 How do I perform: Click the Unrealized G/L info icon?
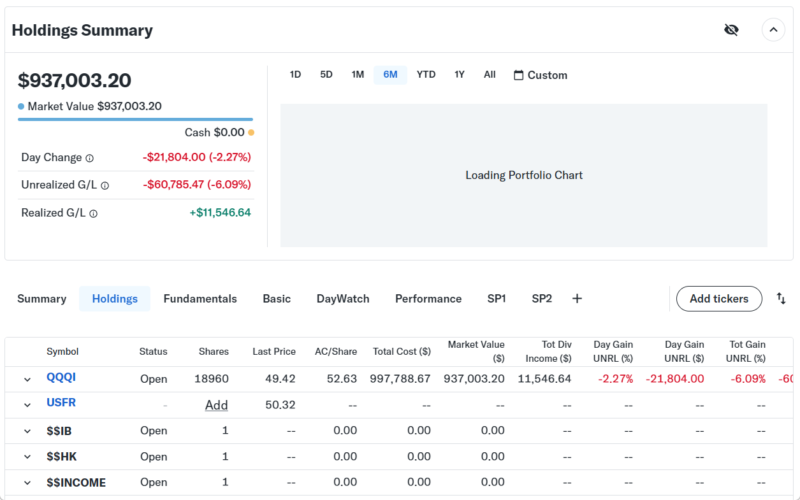point(105,185)
